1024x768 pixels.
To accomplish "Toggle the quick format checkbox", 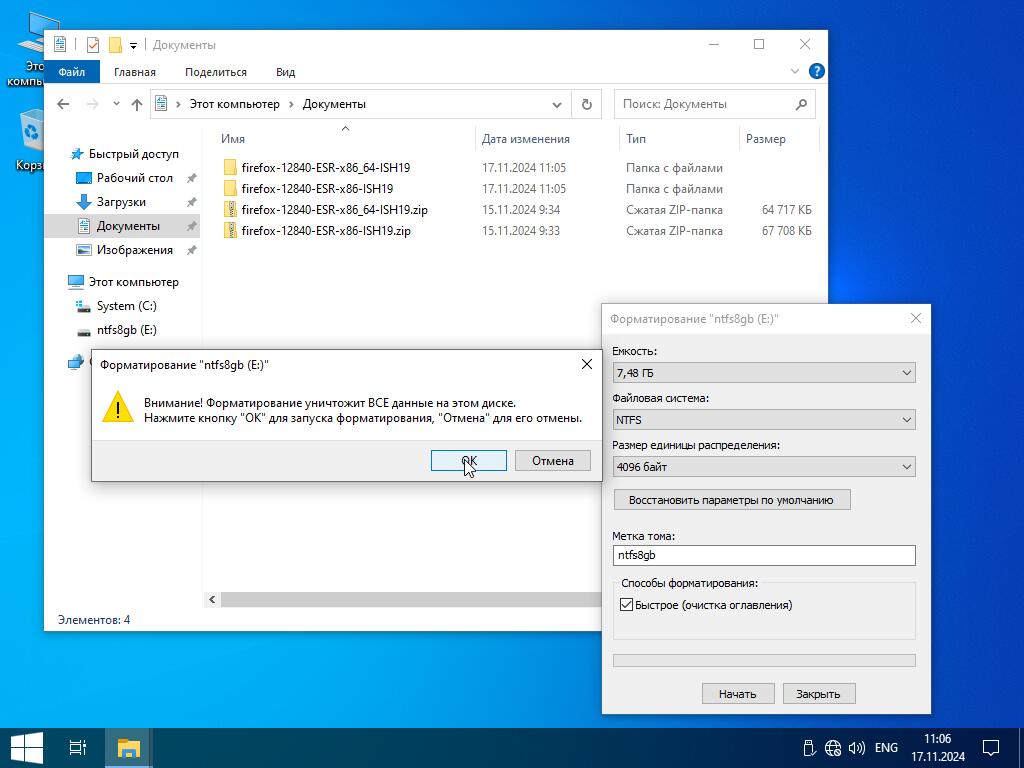I will [627, 605].
